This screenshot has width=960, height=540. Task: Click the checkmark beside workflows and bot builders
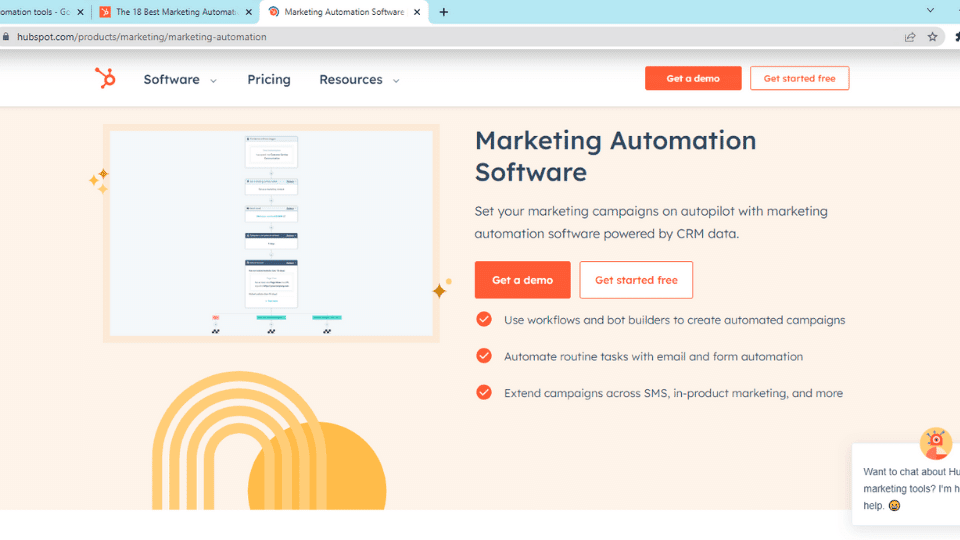484,319
